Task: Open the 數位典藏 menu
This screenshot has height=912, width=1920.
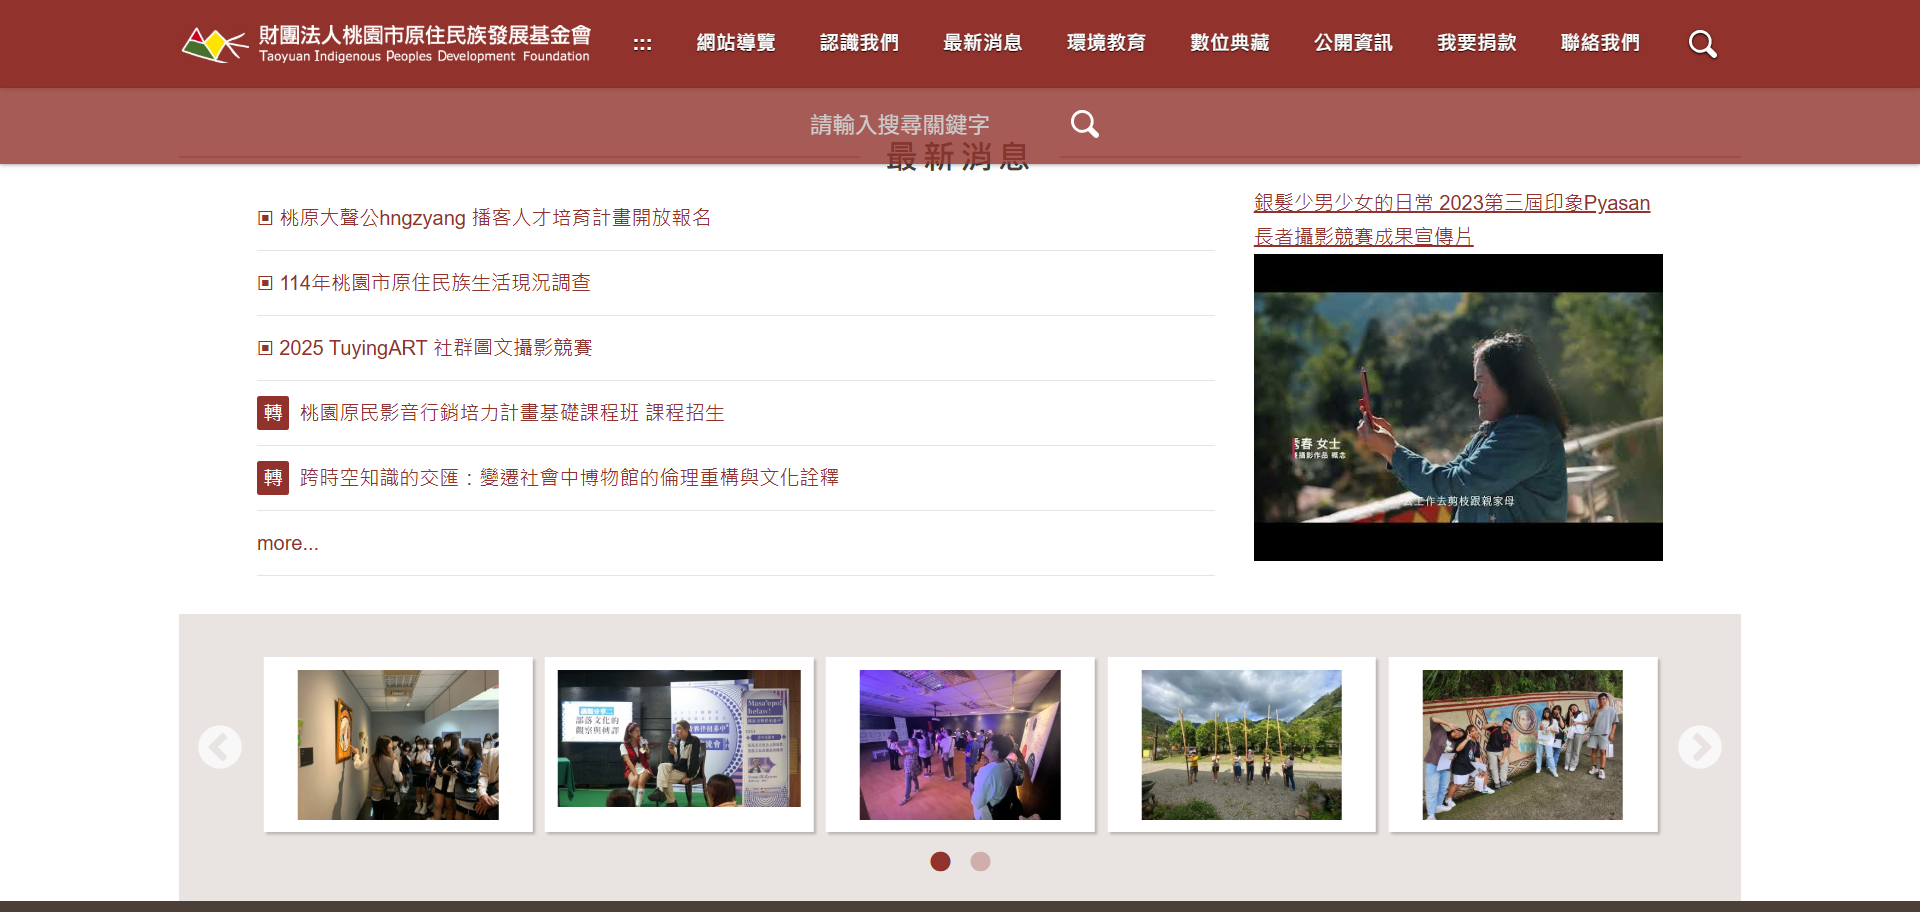Action: pos(1229,43)
